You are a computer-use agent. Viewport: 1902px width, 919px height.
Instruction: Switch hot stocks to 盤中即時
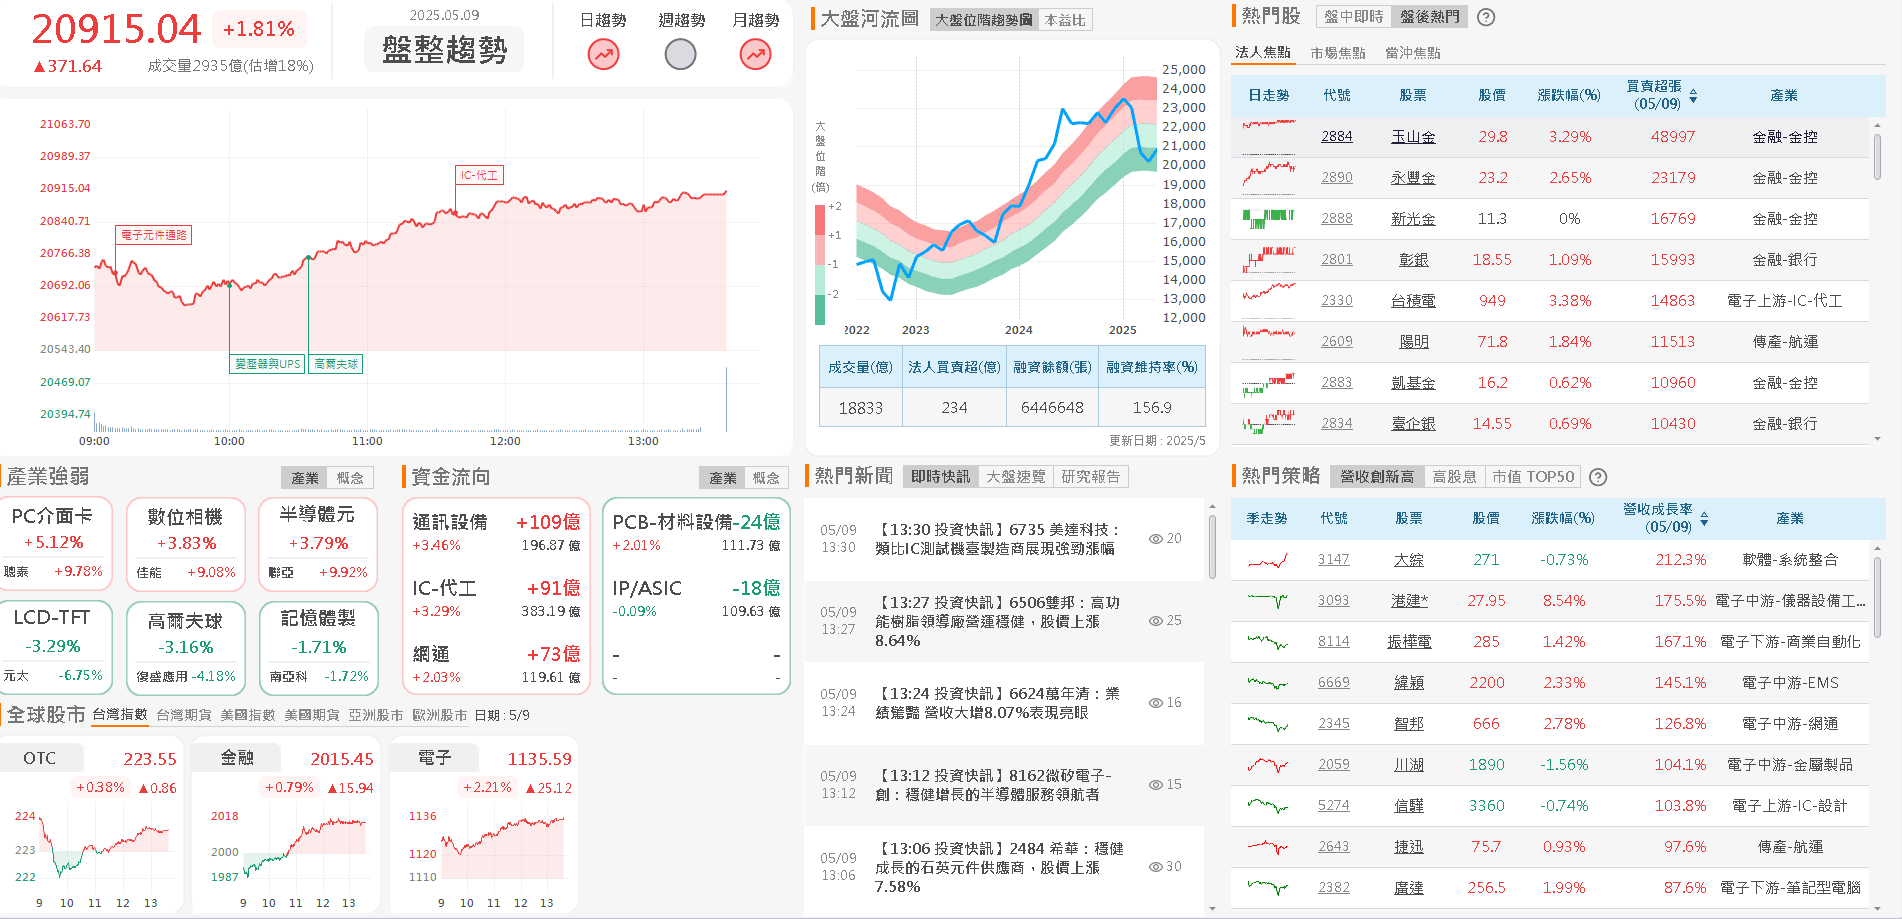pyautogui.click(x=1353, y=17)
